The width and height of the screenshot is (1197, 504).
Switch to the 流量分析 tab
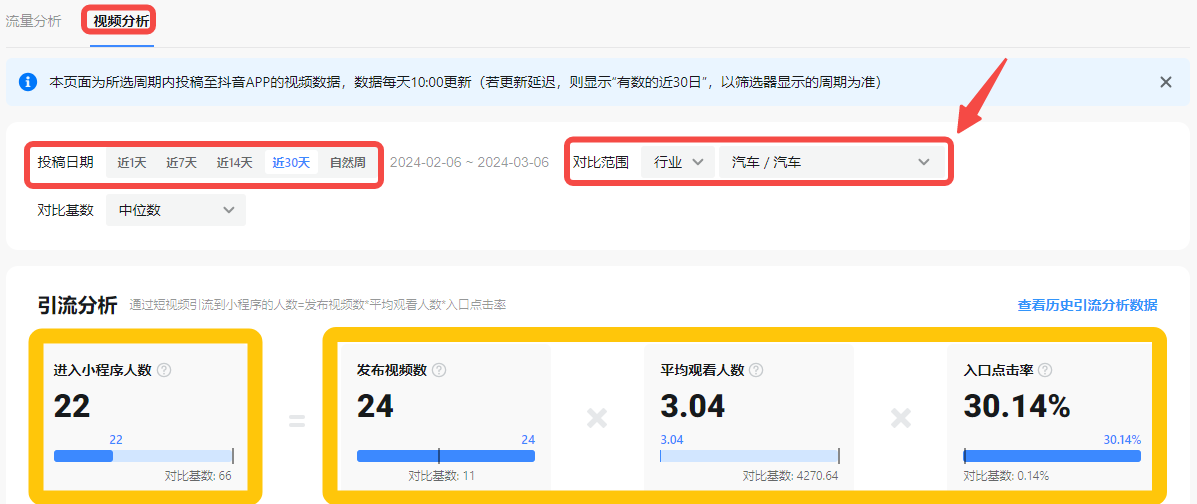coord(33,21)
